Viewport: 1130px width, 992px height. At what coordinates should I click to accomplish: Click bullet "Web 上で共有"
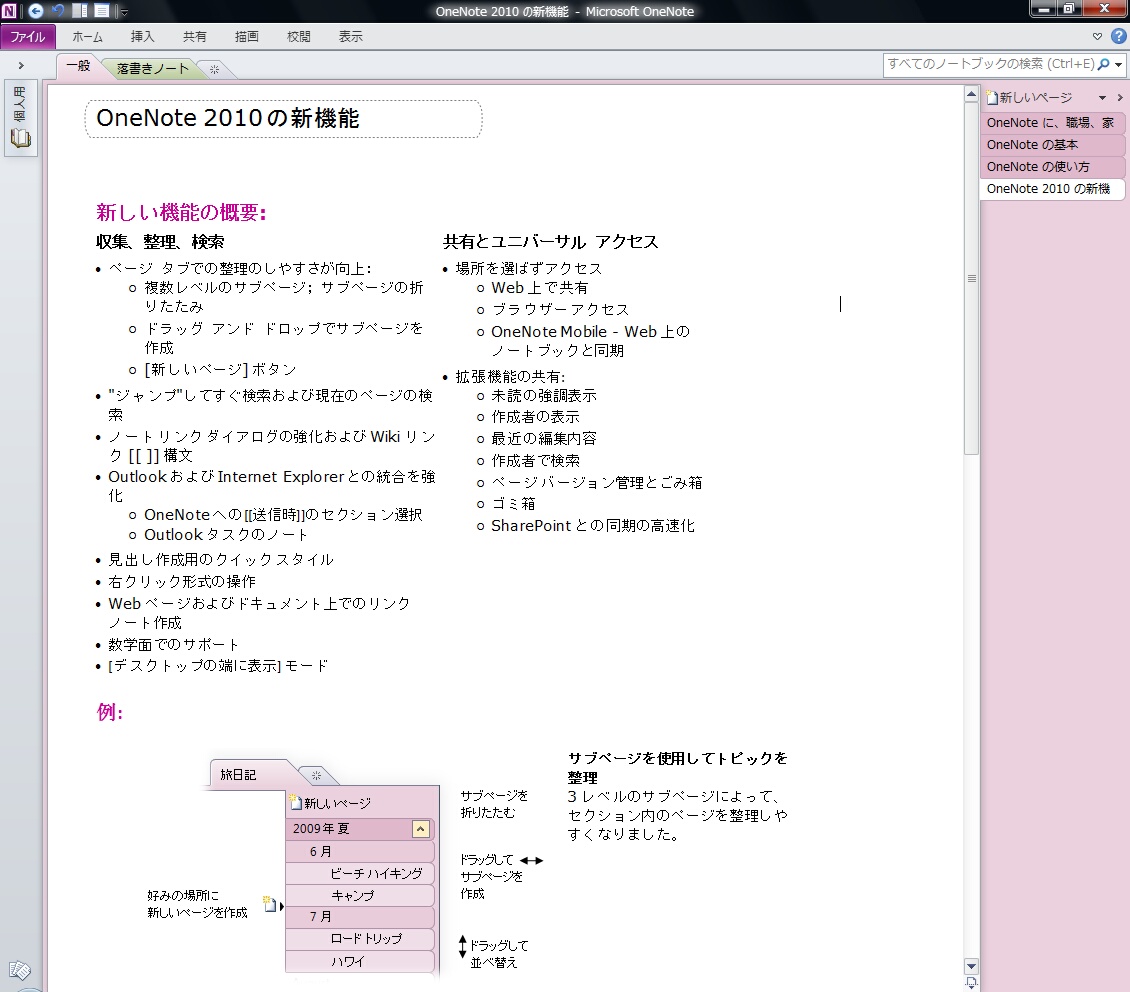(540, 288)
